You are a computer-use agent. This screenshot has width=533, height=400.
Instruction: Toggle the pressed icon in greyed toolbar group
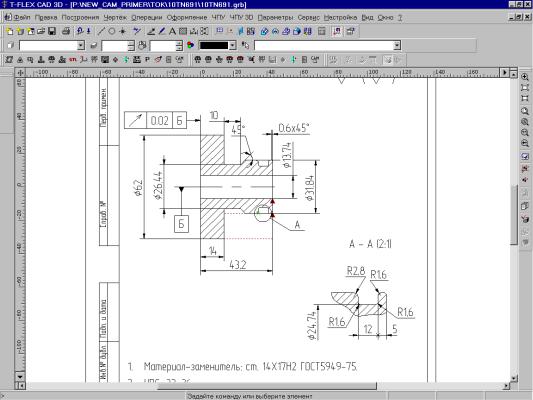387,60
